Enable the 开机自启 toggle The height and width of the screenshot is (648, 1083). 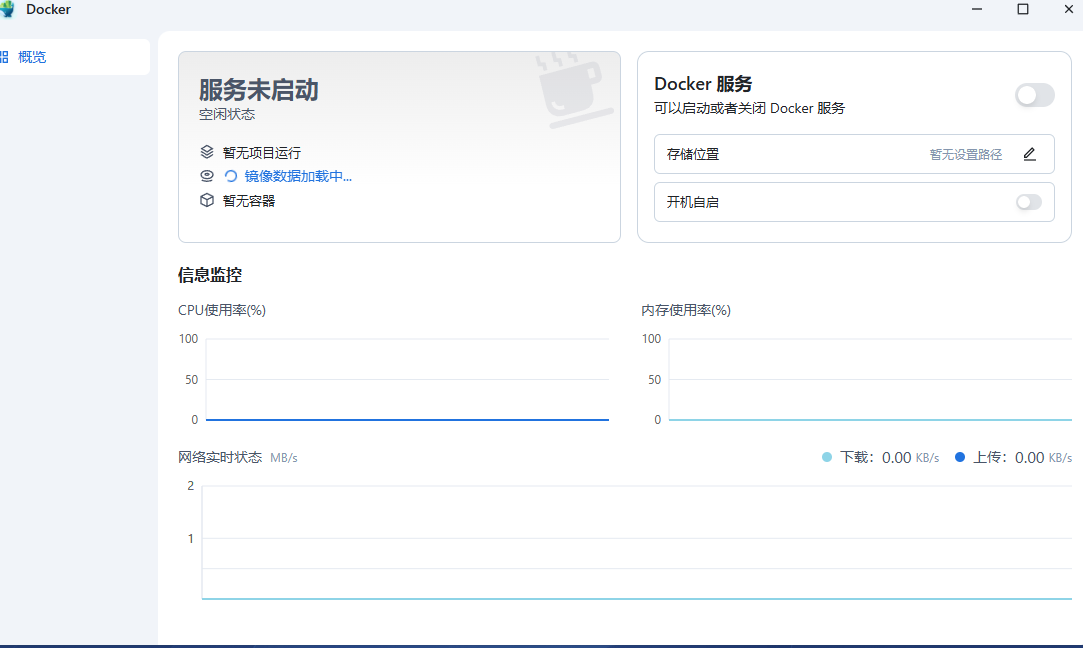tap(1028, 202)
